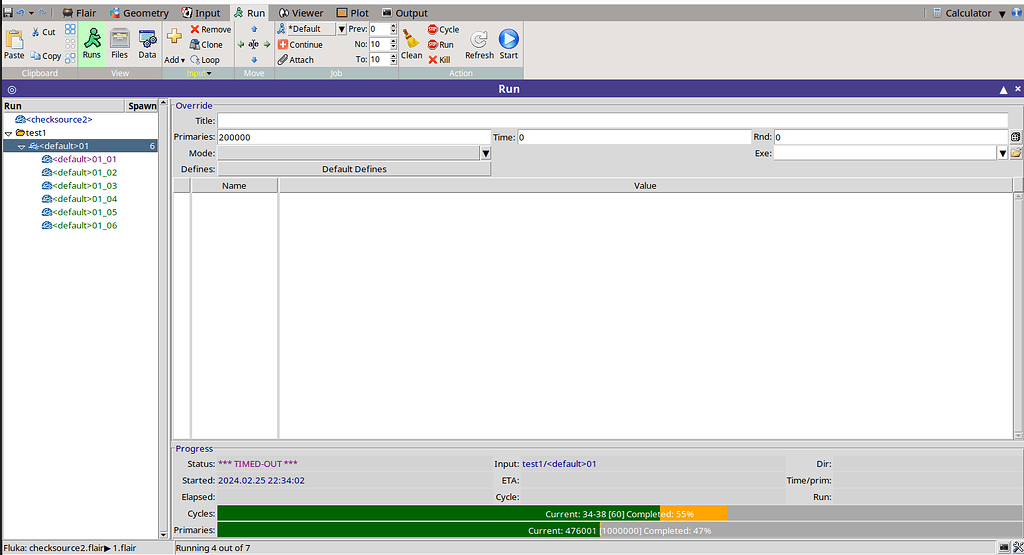The width and height of the screenshot is (1024, 555).
Task: Open the Viewer tab
Action: [x=301, y=13]
